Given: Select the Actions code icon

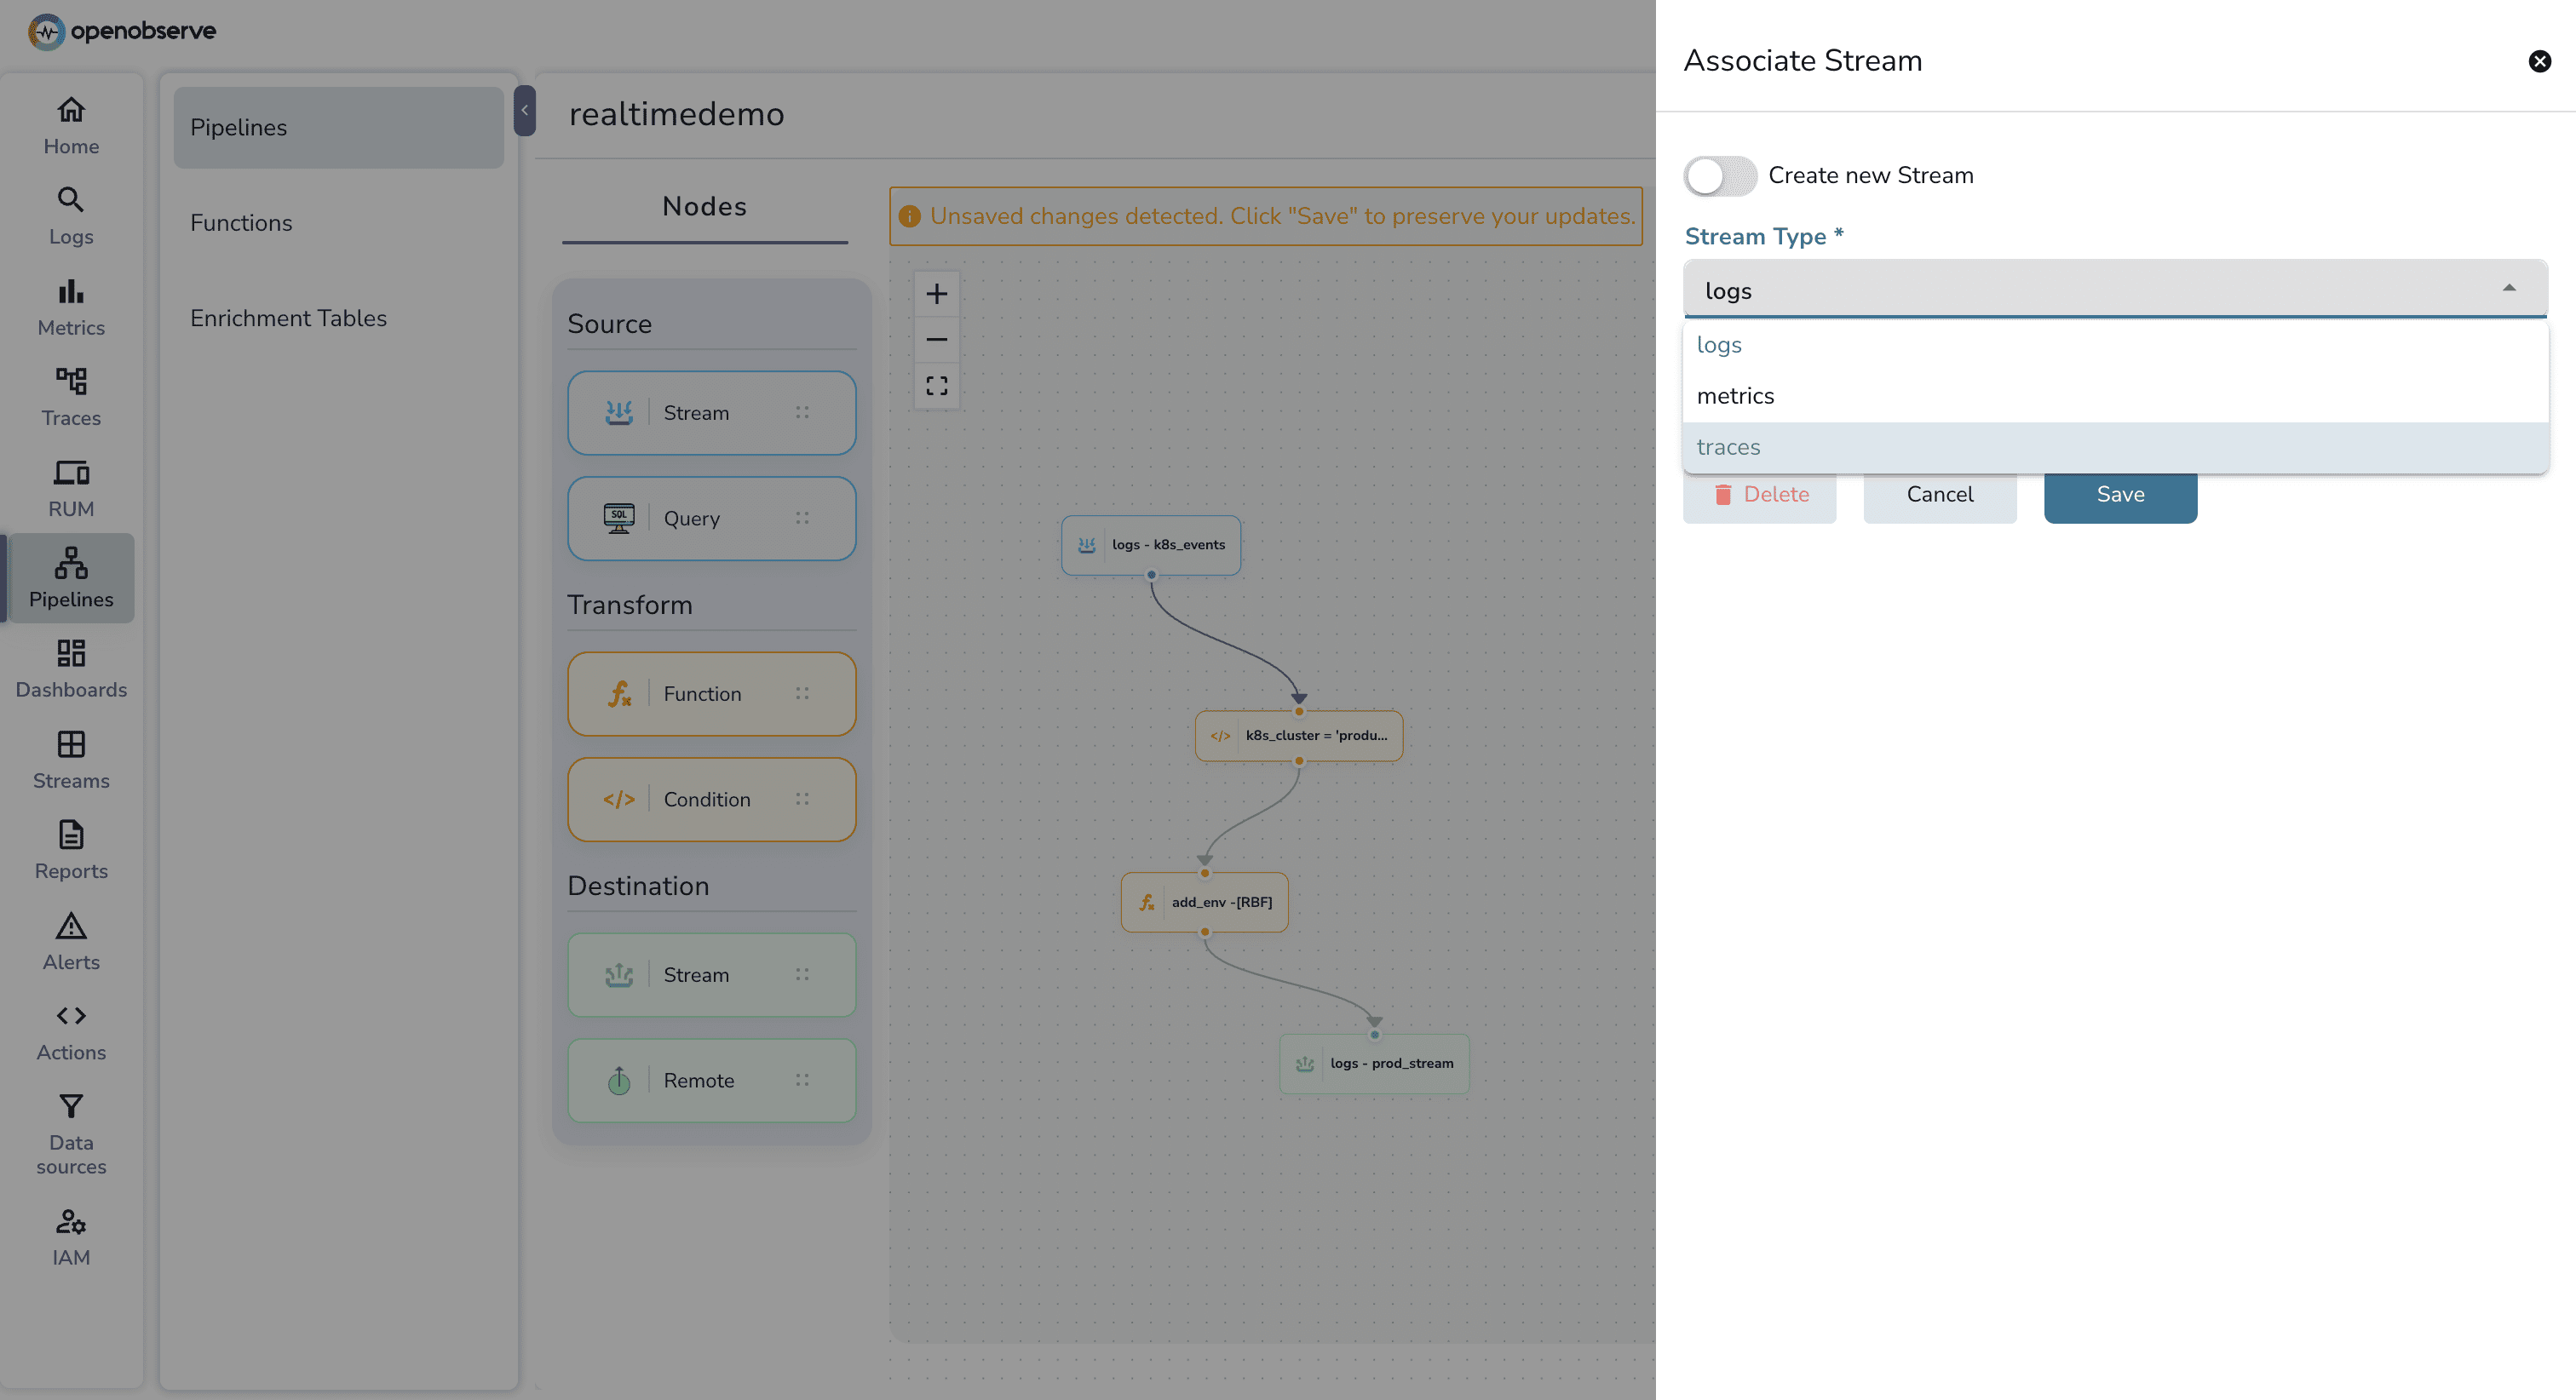Looking at the screenshot, I should pos(70,1030).
